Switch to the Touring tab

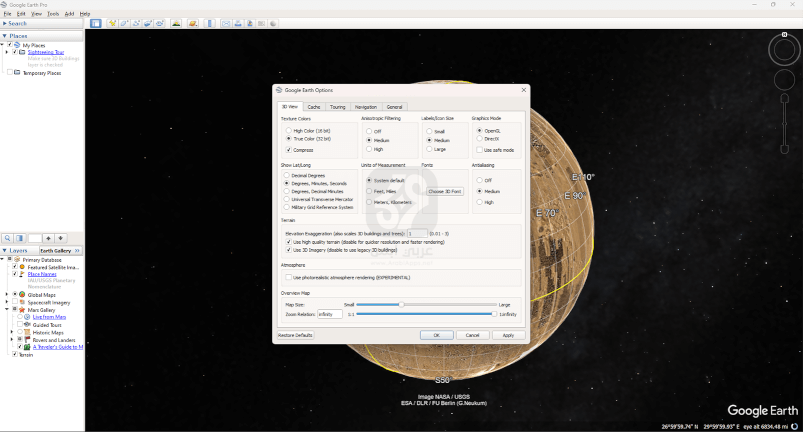coord(337,107)
